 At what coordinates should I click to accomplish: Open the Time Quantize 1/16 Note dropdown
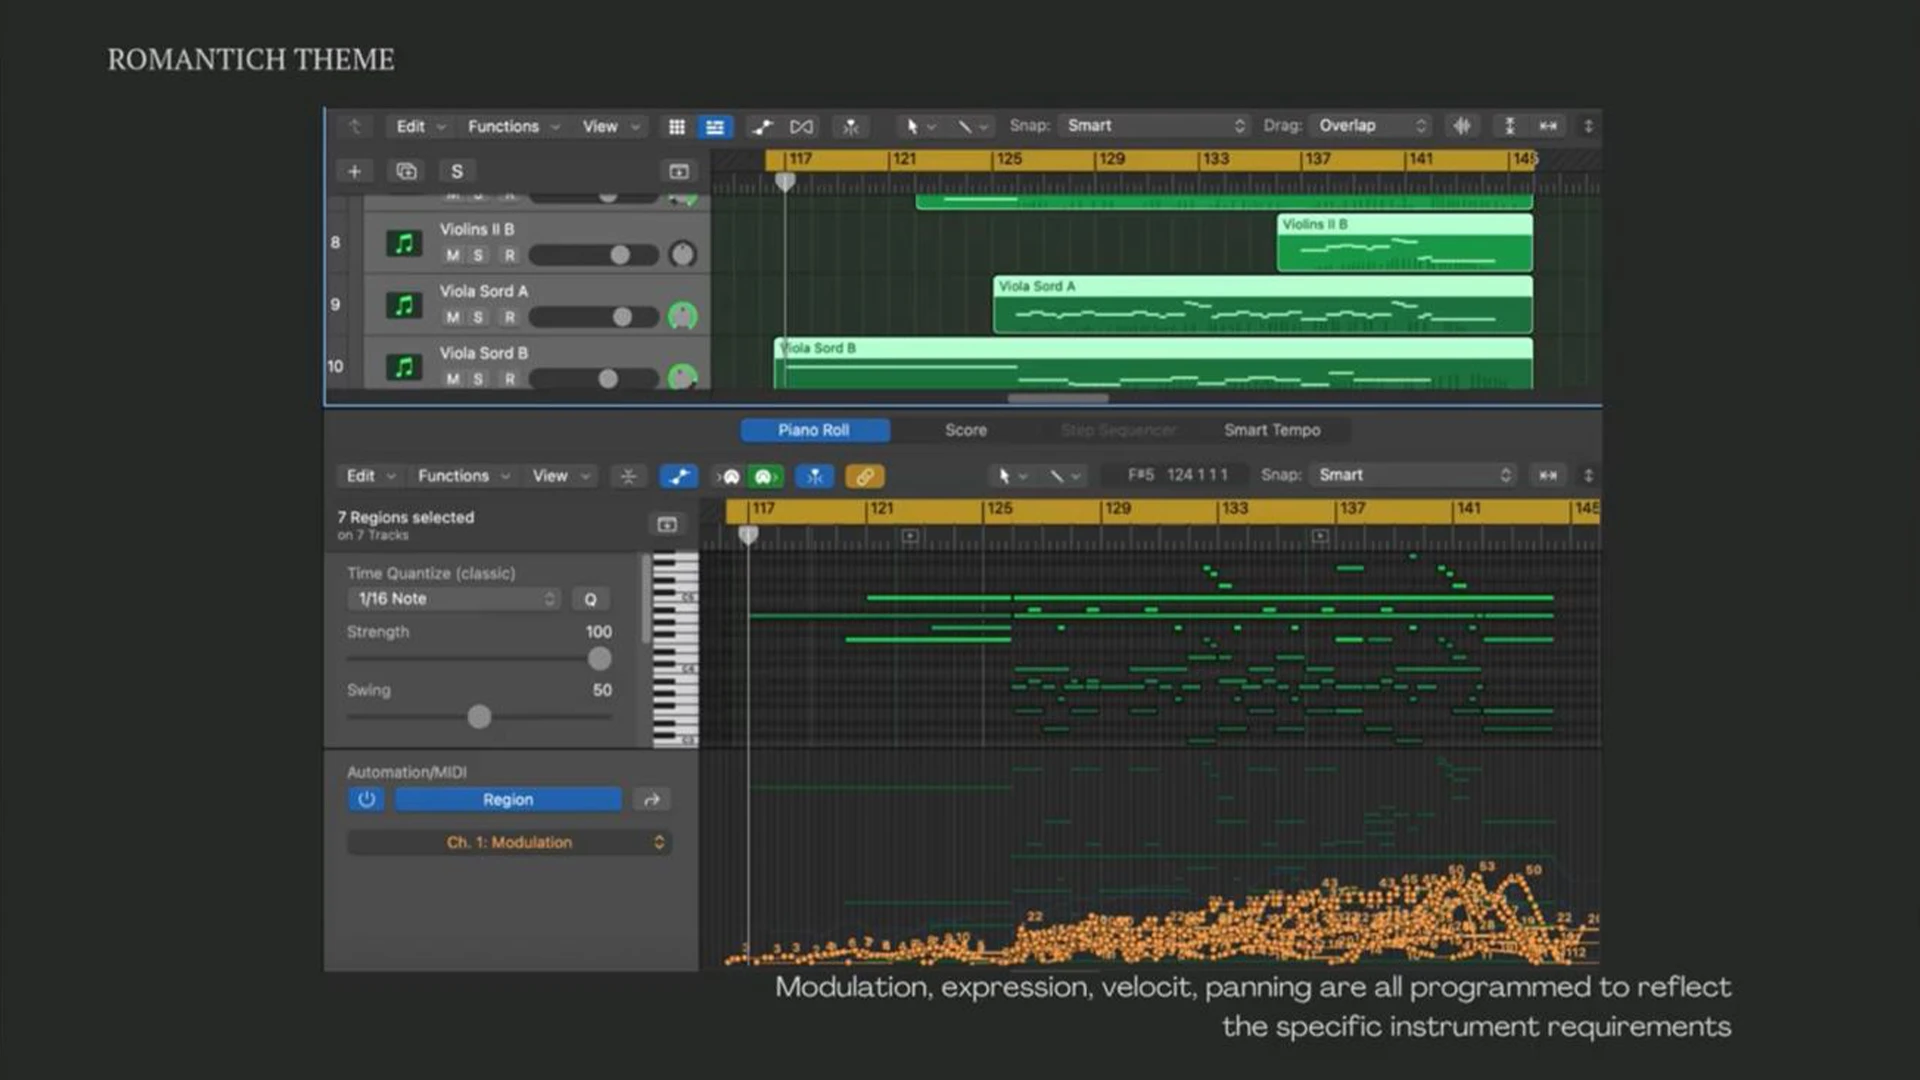pyautogui.click(x=453, y=599)
